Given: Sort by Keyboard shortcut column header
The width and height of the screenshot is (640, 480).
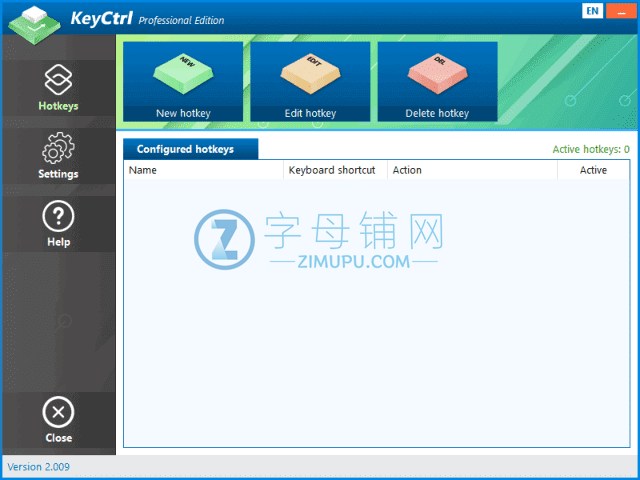Looking at the screenshot, I should pos(335,170).
